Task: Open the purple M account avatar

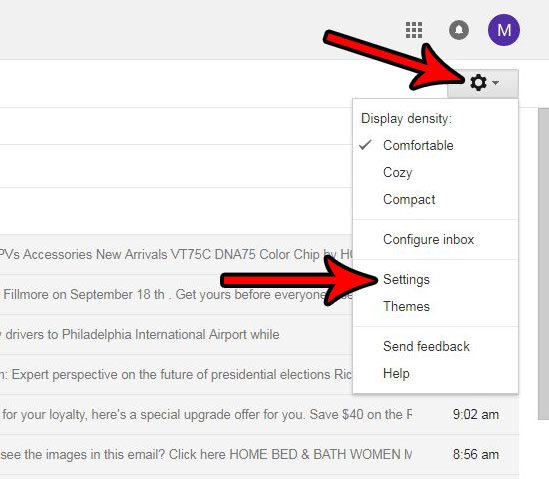Action: [503, 30]
